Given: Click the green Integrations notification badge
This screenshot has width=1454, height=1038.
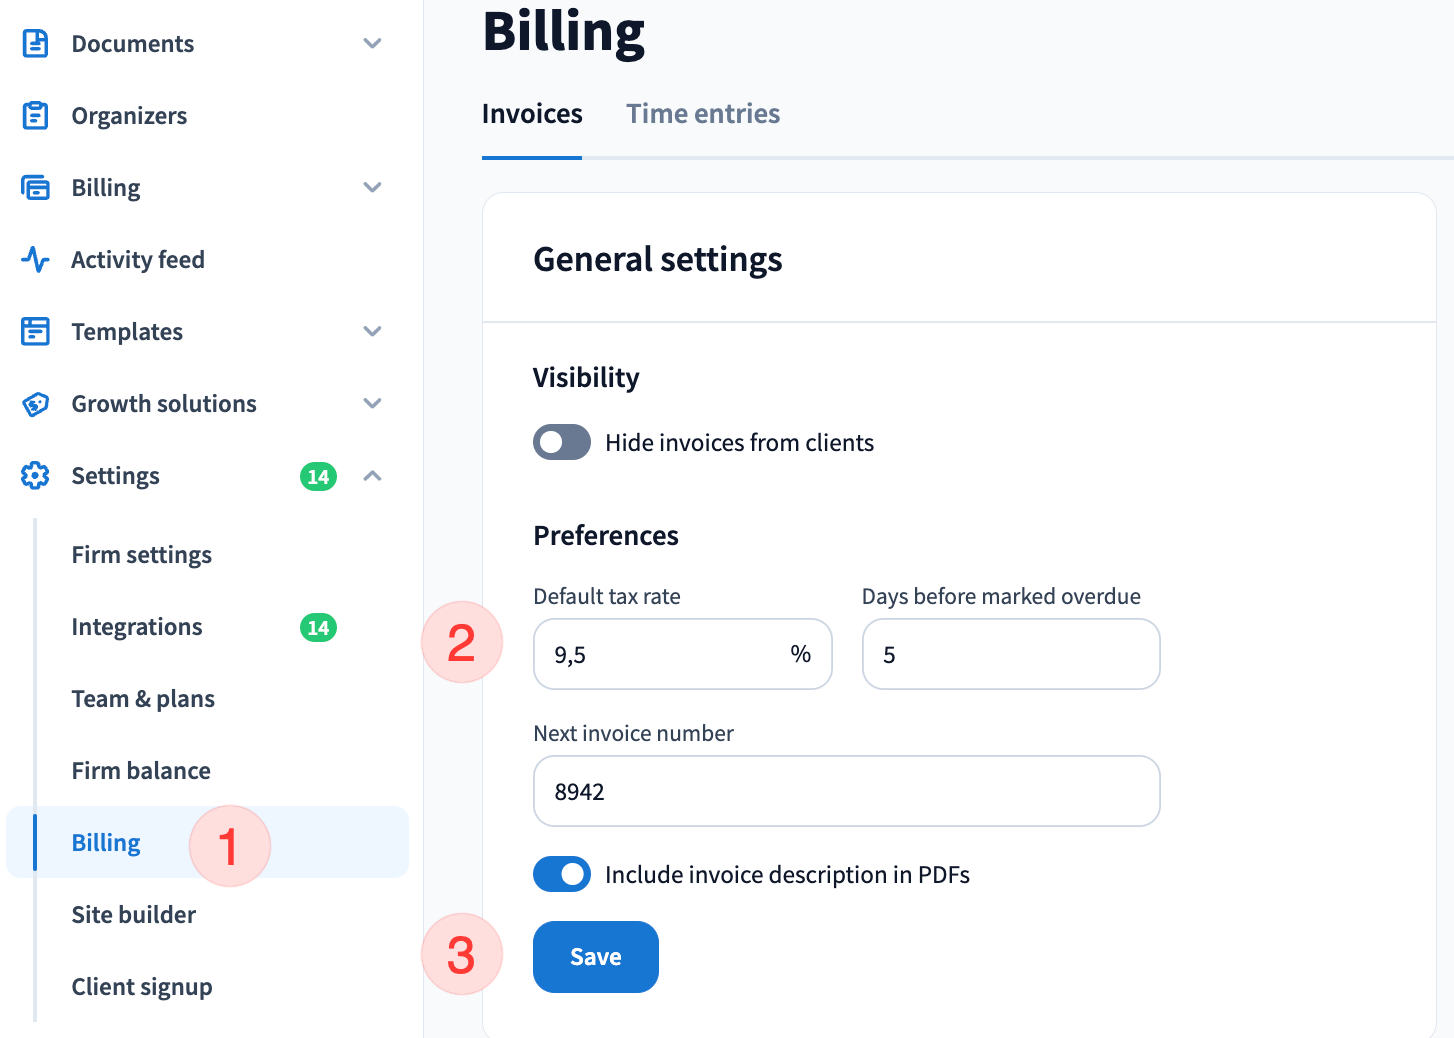Looking at the screenshot, I should (318, 628).
